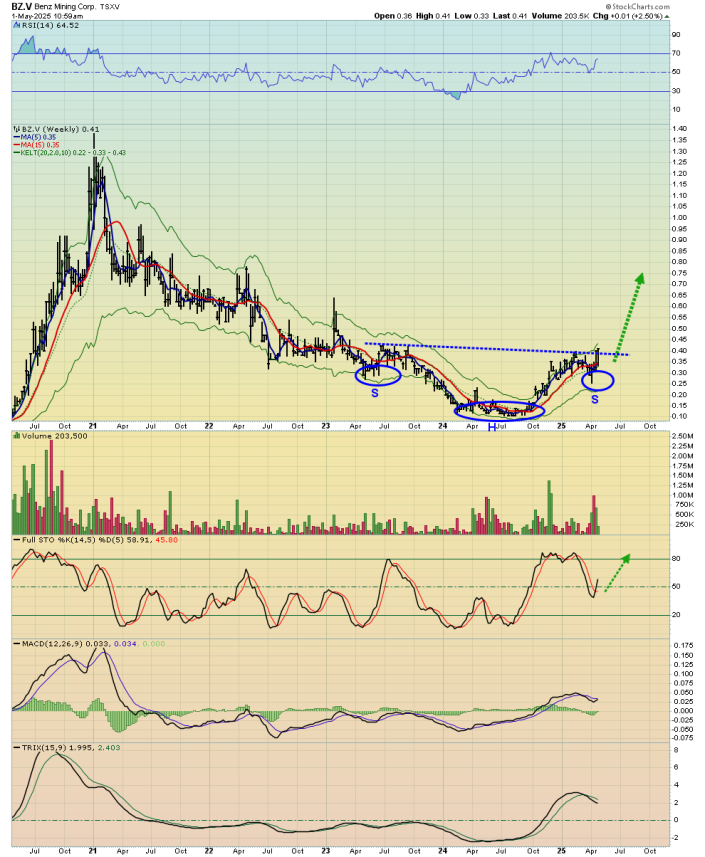Click the Volume 203,500 panel label
The height and width of the screenshot is (857, 705).
tap(54, 436)
